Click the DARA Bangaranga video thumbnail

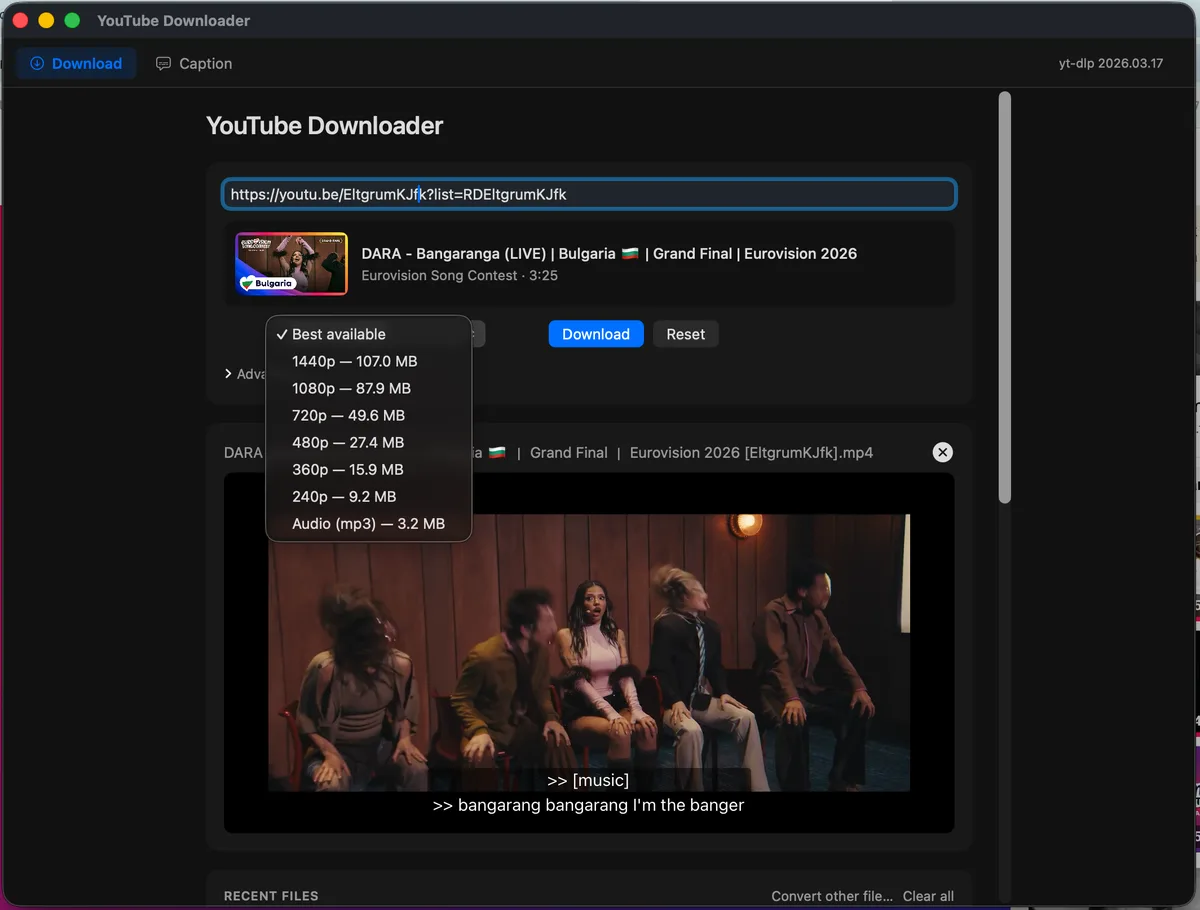pyautogui.click(x=292, y=264)
